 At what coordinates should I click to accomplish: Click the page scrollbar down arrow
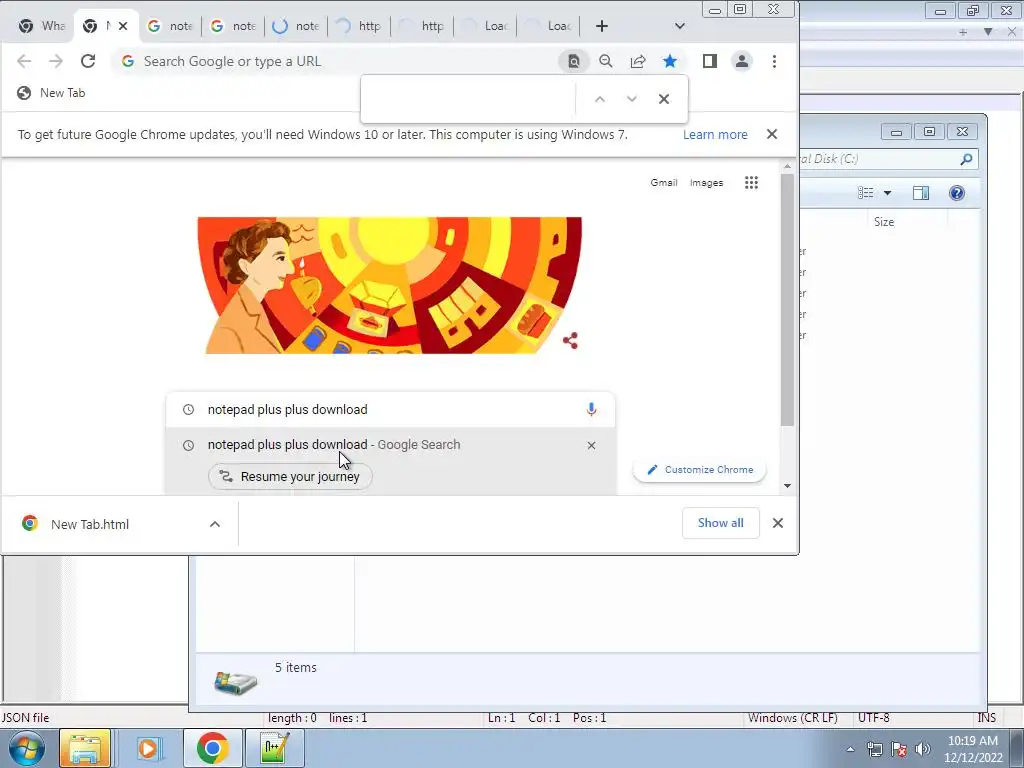pos(787,485)
